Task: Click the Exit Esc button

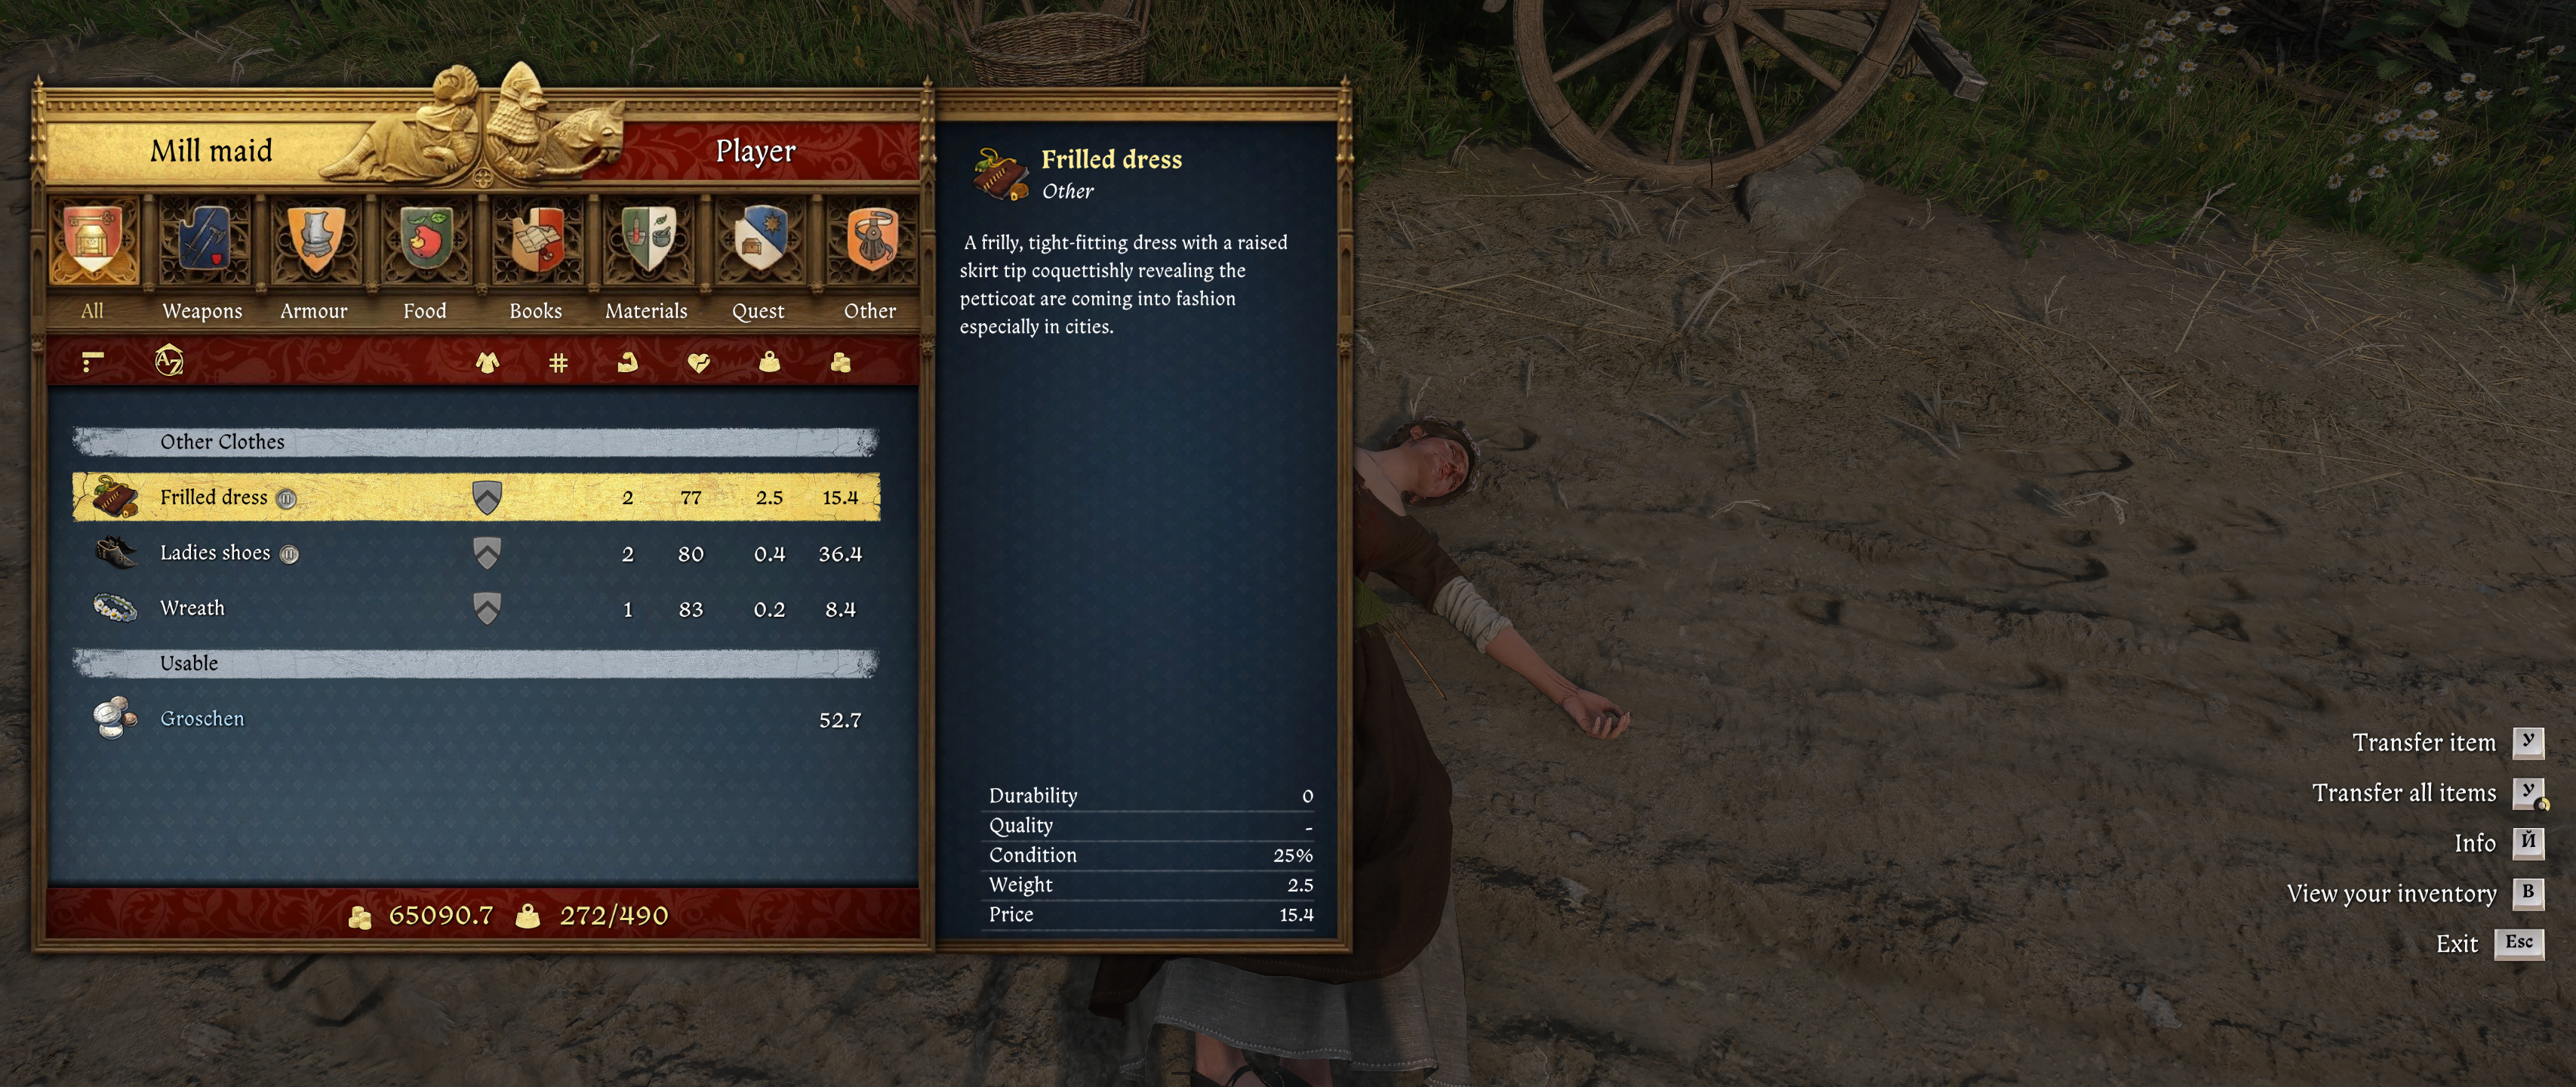Action: pyautogui.click(x=2490, y=943)
